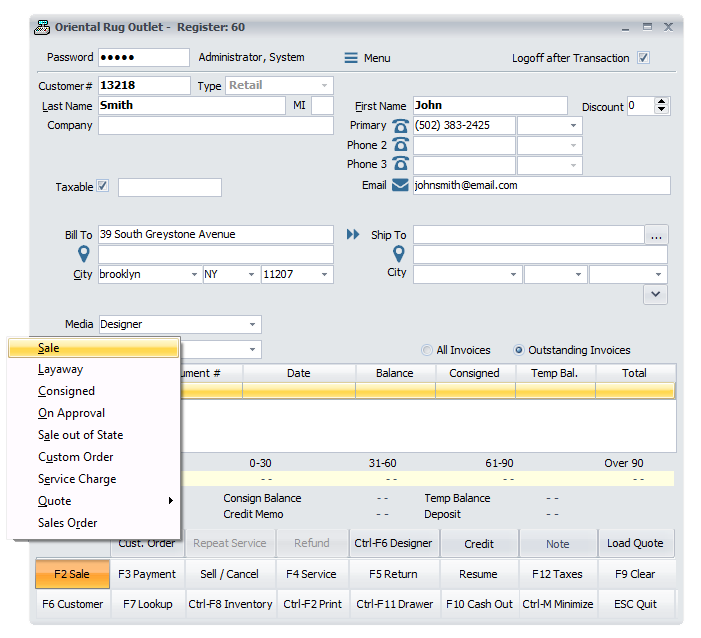Click the Credit button
The width and height of the screenshot is (701, 638).
point(479,543)
